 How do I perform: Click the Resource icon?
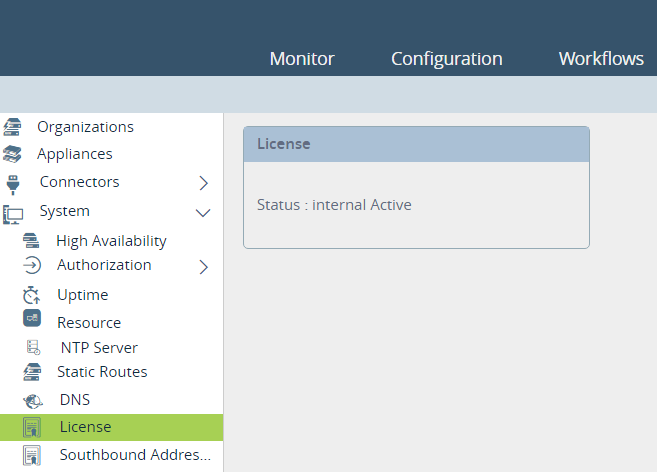32,318
